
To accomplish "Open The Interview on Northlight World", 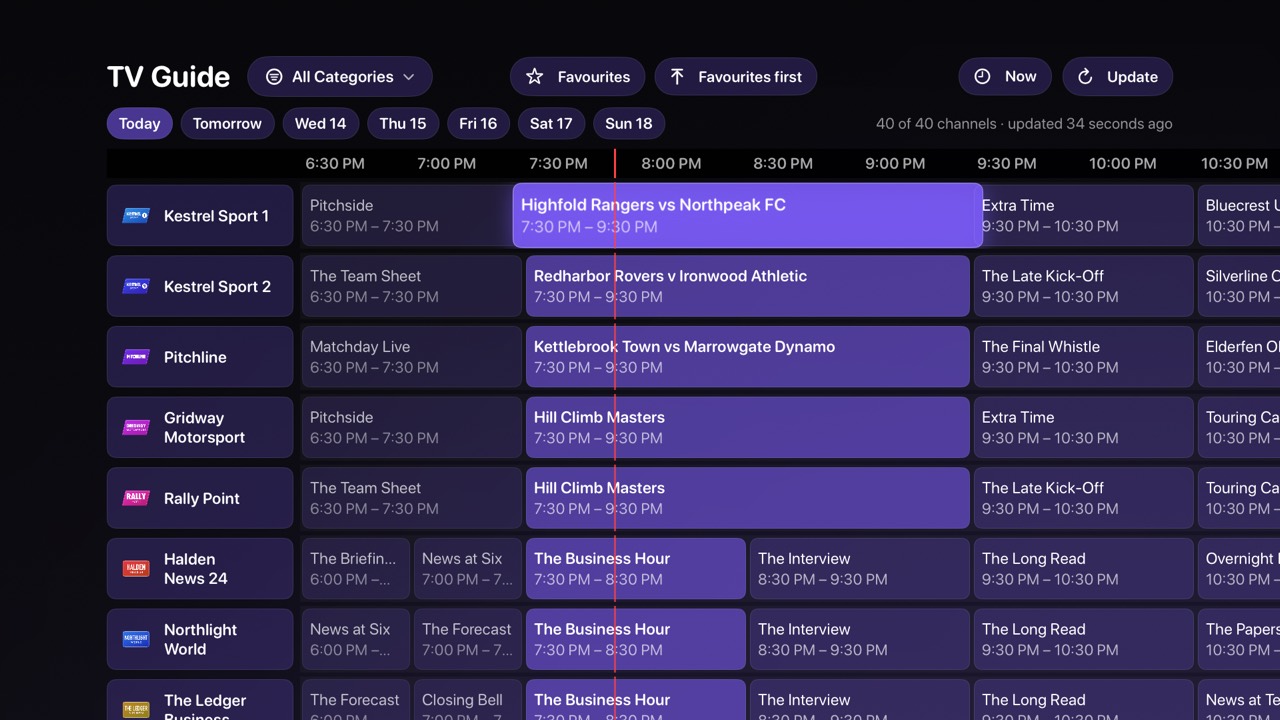I will (860, 639).
